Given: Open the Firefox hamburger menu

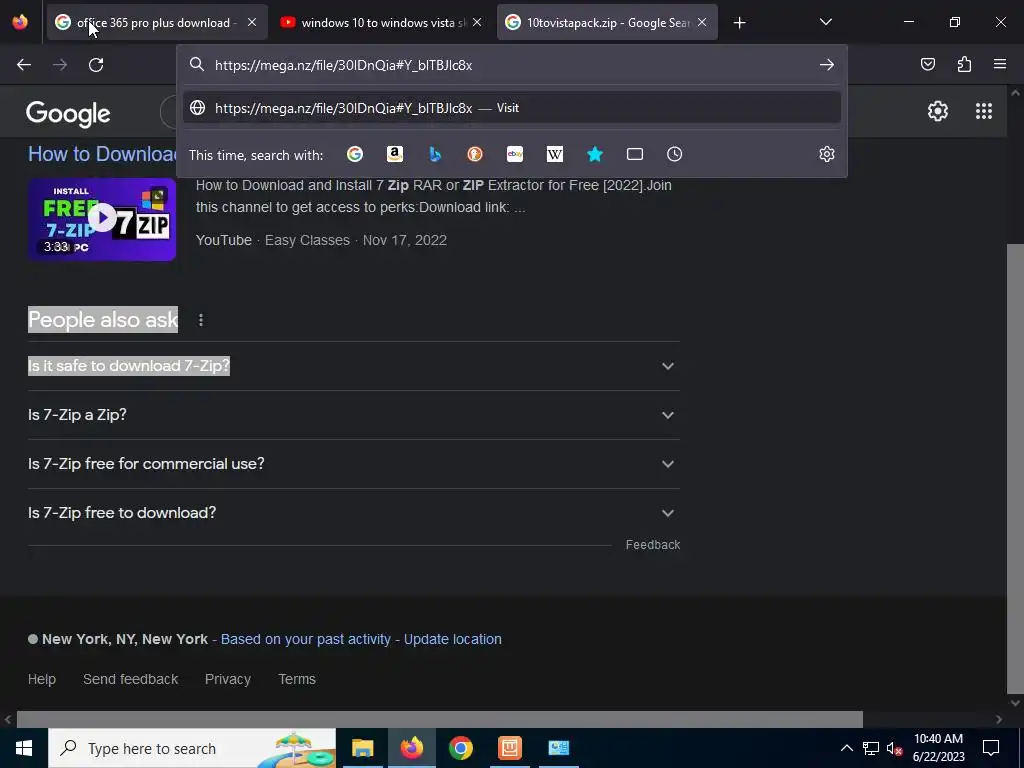Looking at the screenshot, I should (x=1000, y=64).
